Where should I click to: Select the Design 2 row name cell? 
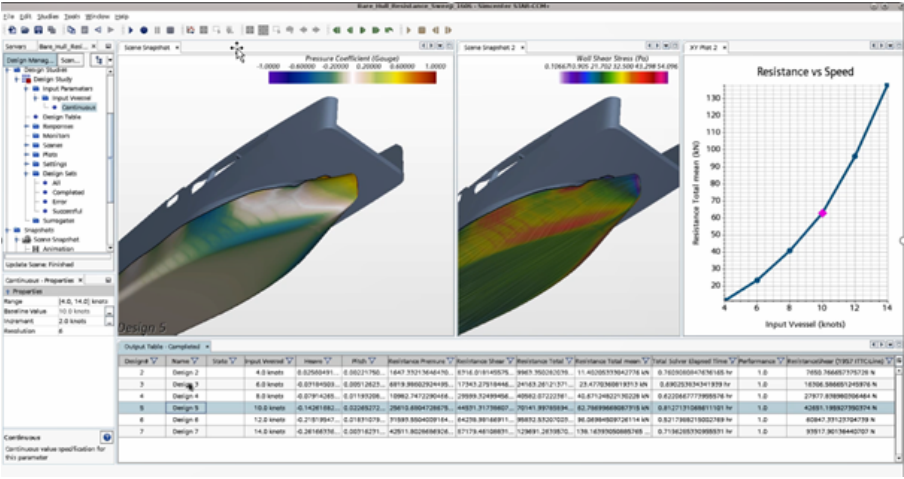point(186,372)
